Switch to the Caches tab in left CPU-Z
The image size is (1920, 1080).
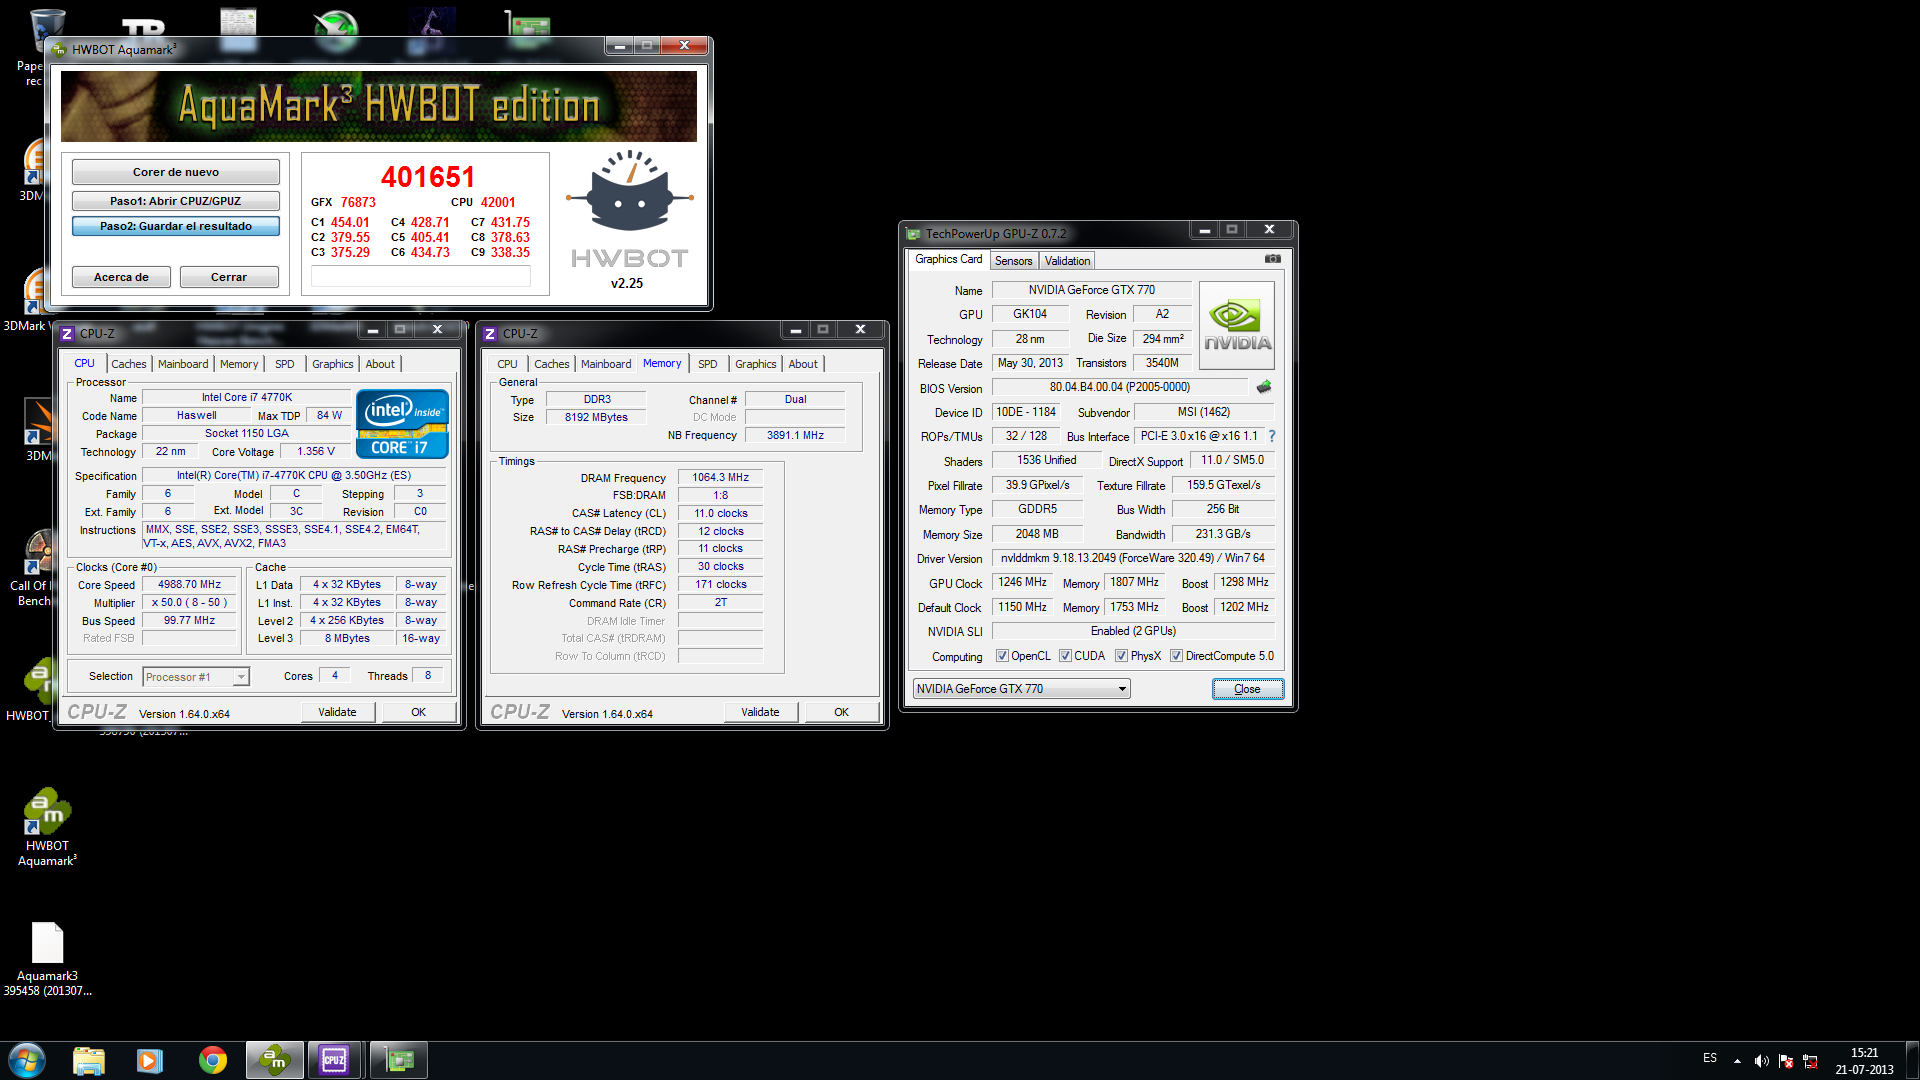(x=128, y=364)
